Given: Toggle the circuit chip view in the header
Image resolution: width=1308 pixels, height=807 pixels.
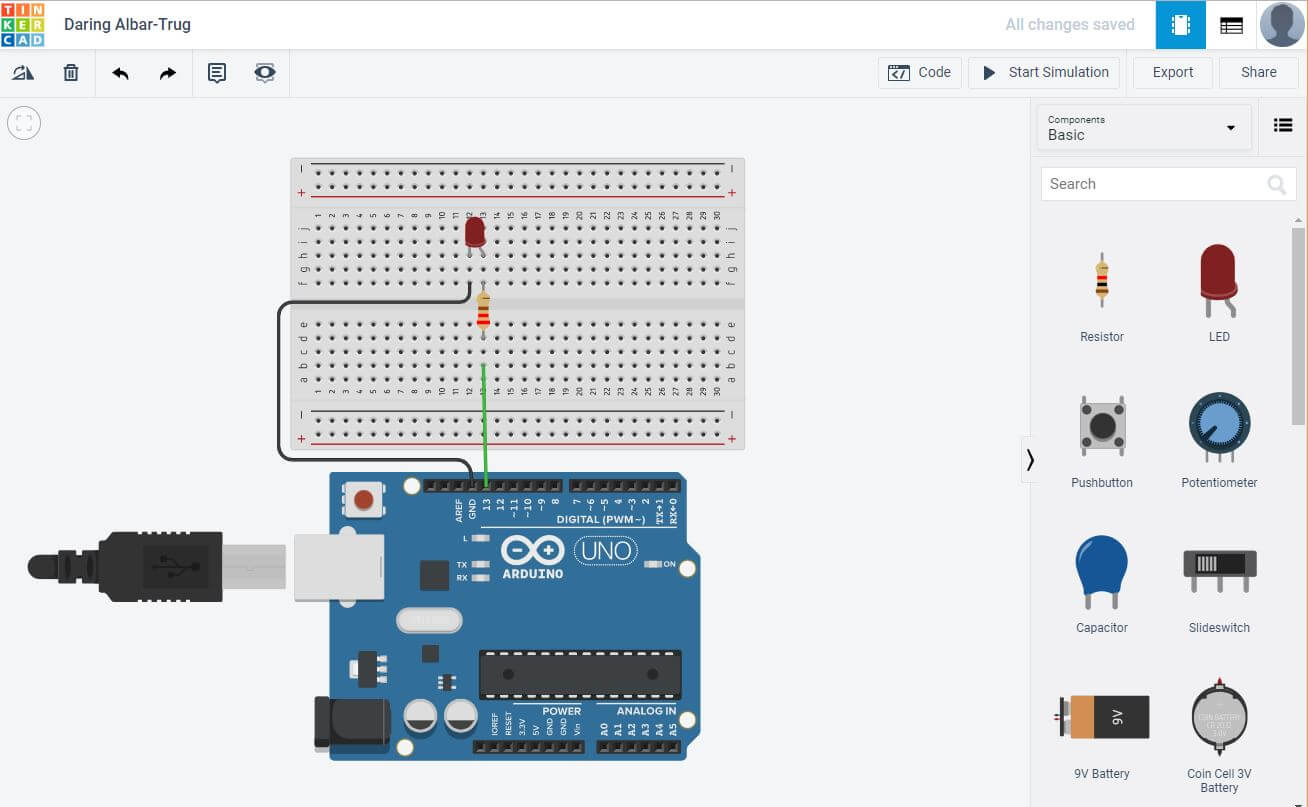Looking at the screenshot, I should point(1180,24).
